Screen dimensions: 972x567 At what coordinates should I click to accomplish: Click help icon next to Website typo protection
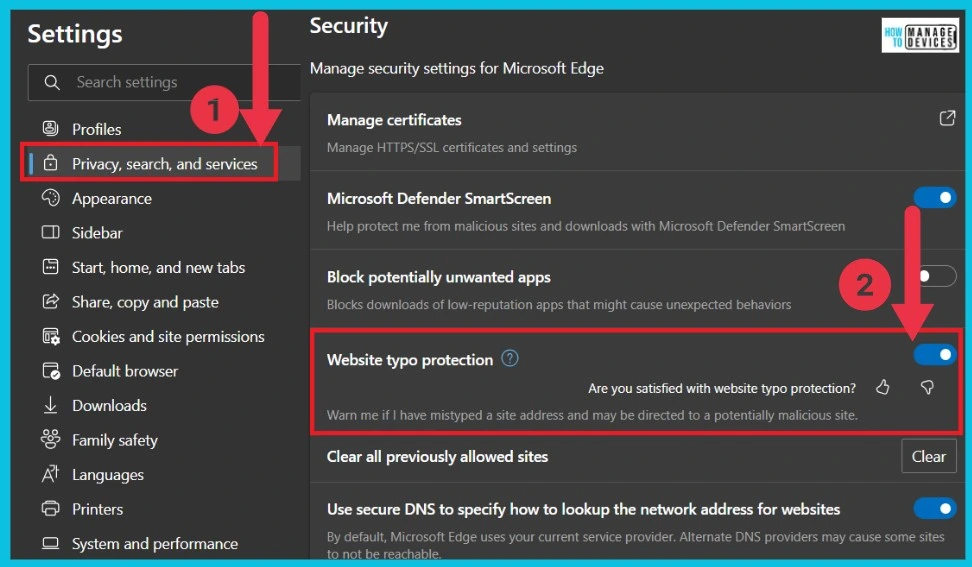pos(510,358)
